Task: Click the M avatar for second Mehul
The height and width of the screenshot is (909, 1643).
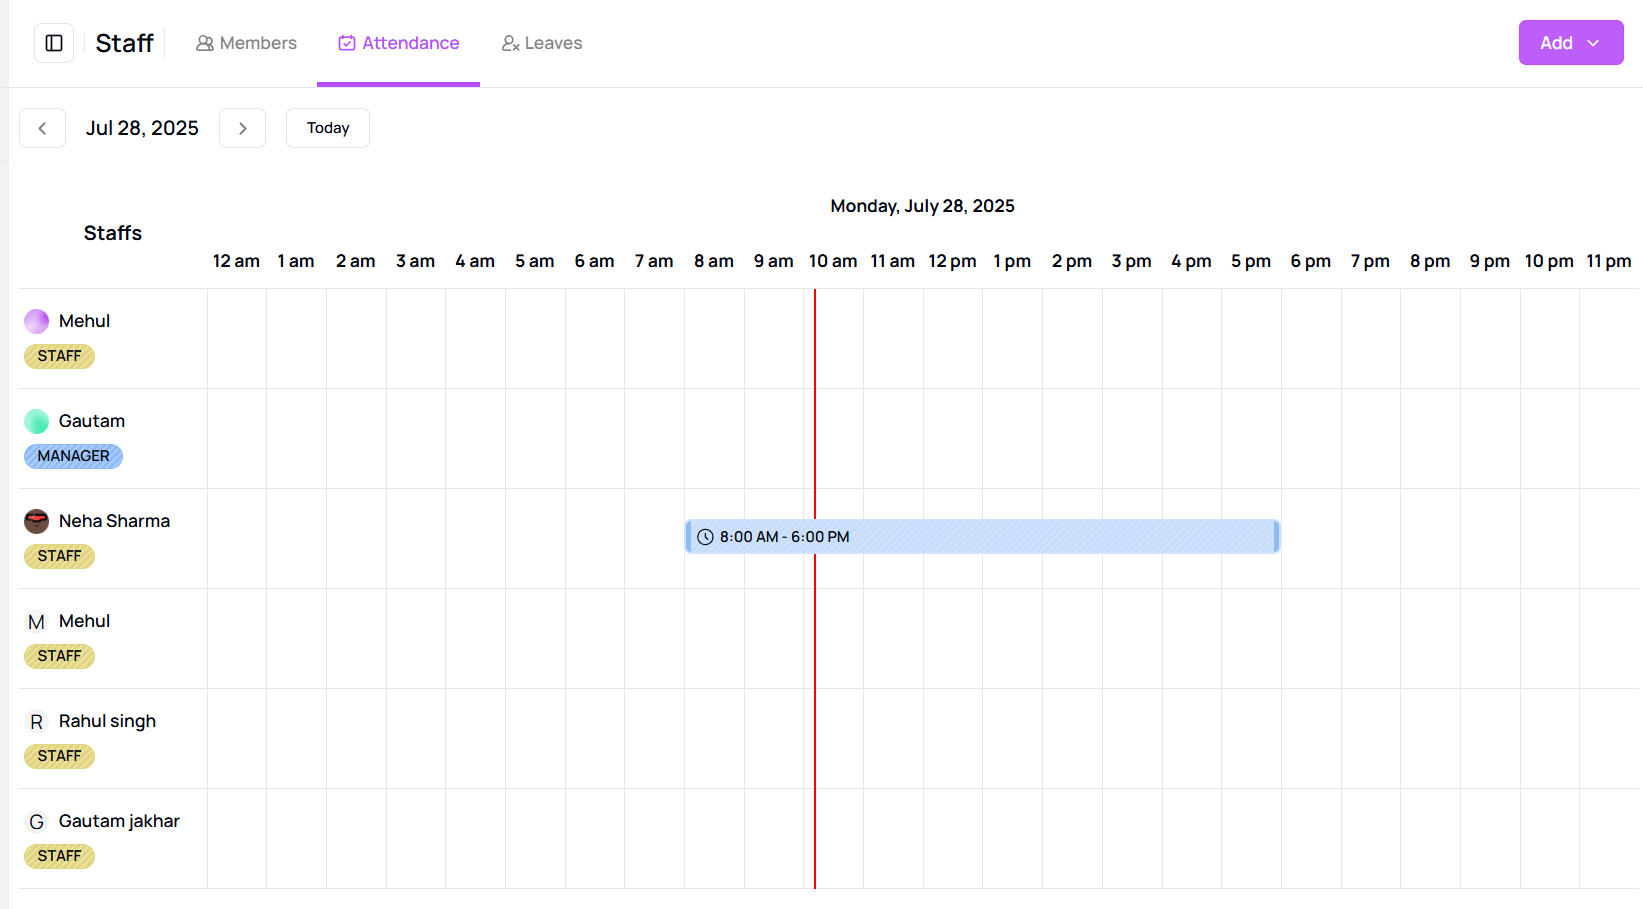Action: pyautogui.click(x=37, y=621)
